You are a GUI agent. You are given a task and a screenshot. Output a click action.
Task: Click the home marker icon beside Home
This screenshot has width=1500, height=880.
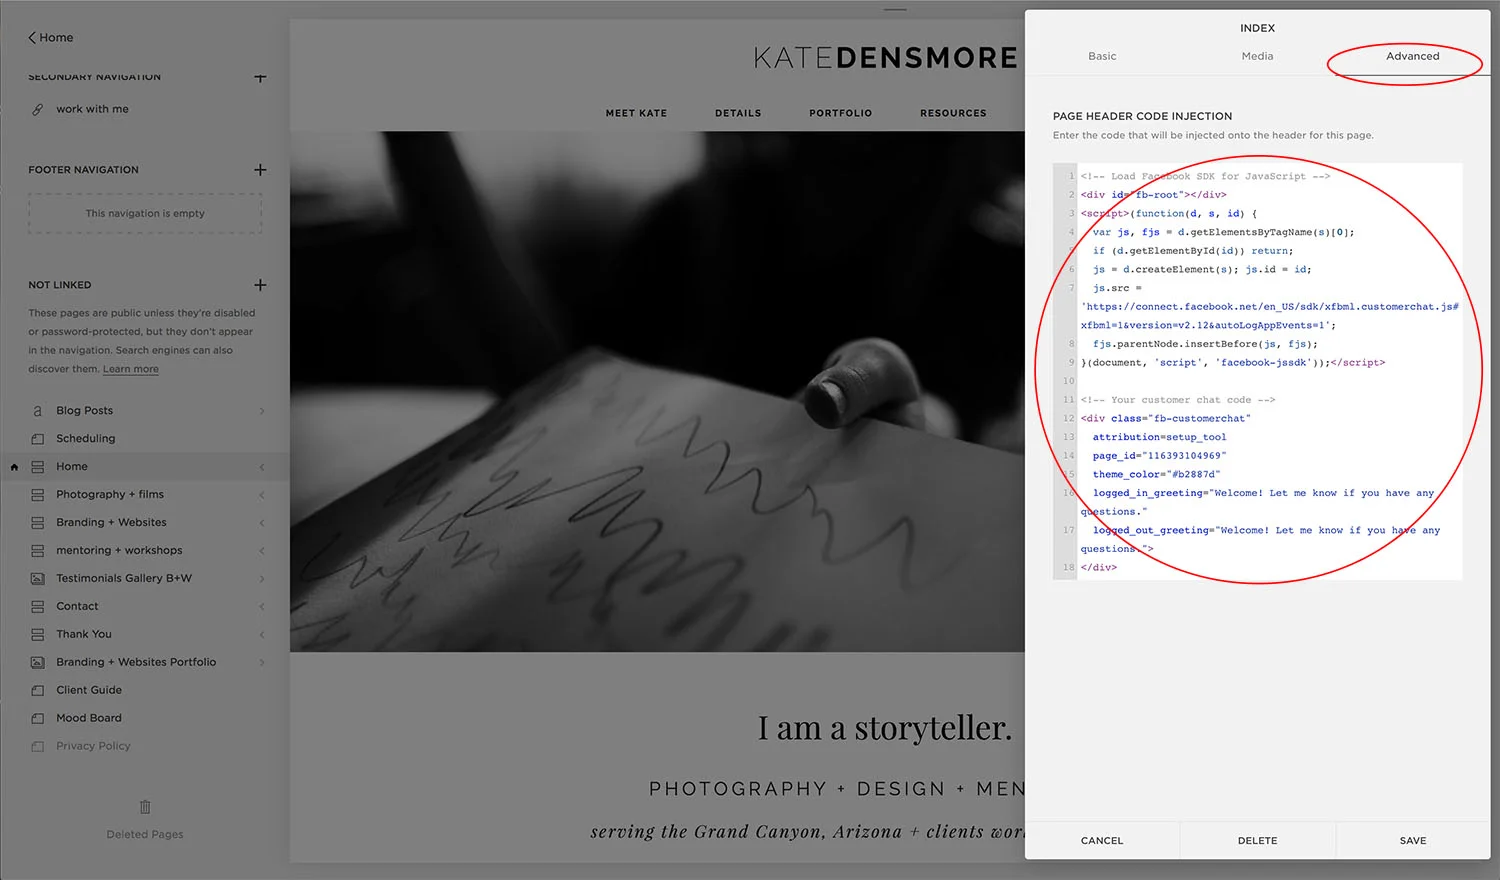[14, 467]
